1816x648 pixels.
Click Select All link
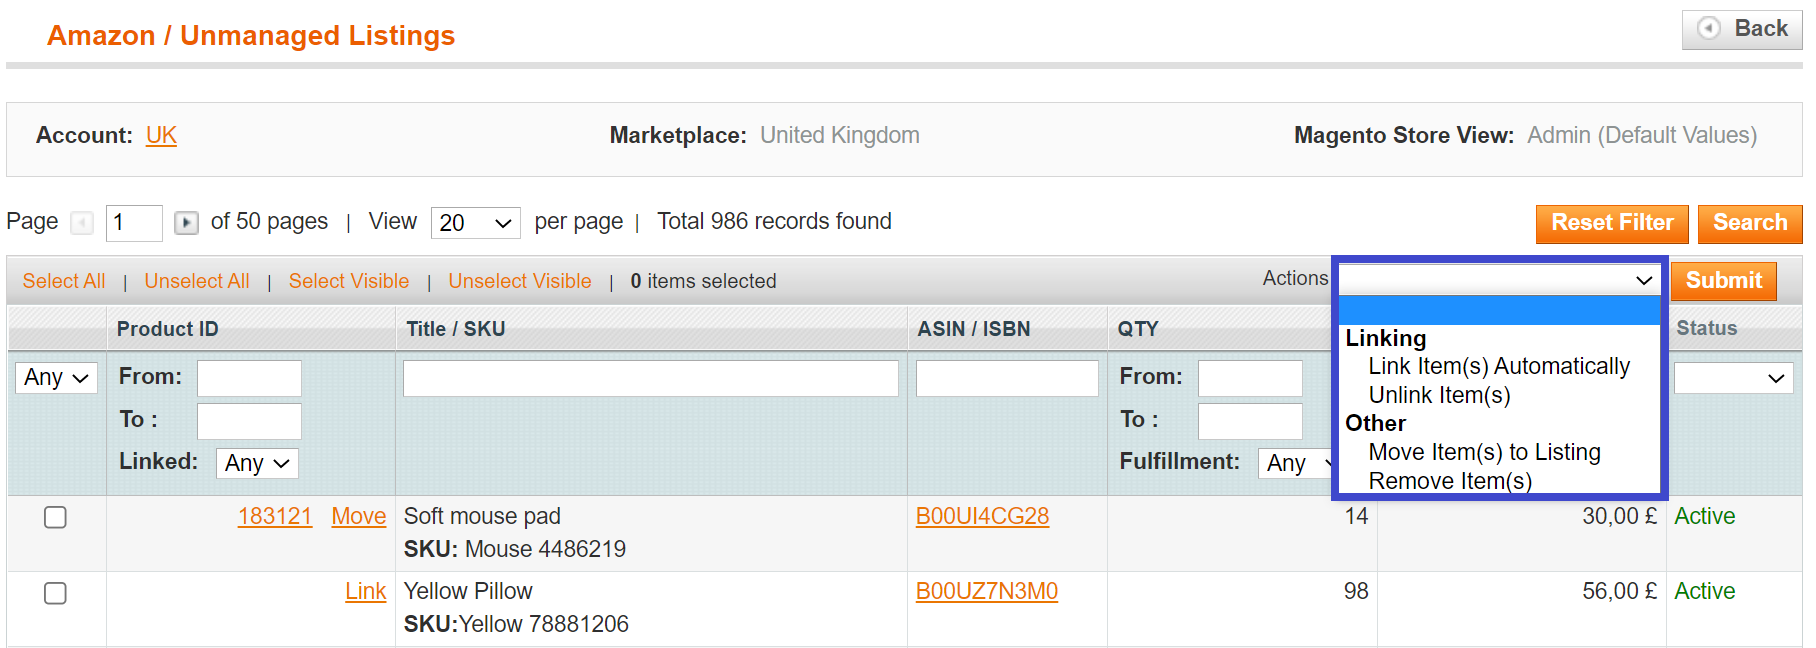[64, 281]
